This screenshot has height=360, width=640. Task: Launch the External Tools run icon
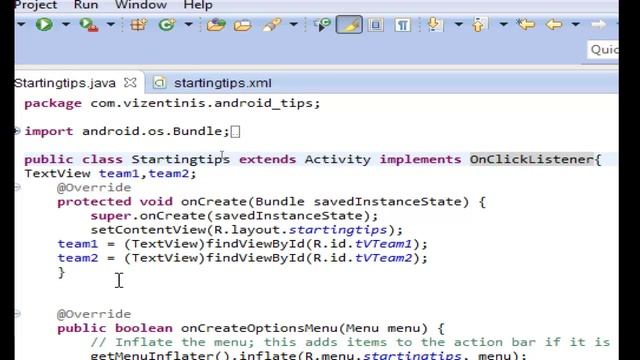[89, 25]
